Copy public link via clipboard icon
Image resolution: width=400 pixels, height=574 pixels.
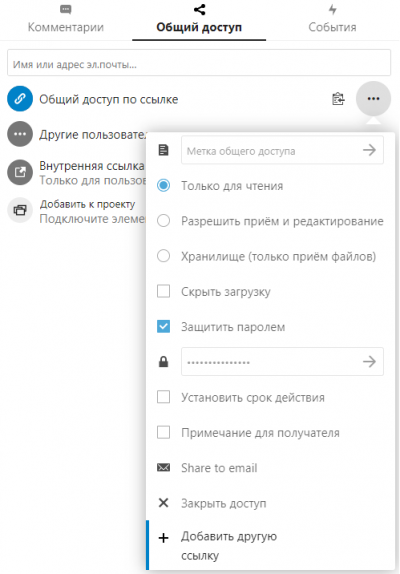tap(338, 99)
